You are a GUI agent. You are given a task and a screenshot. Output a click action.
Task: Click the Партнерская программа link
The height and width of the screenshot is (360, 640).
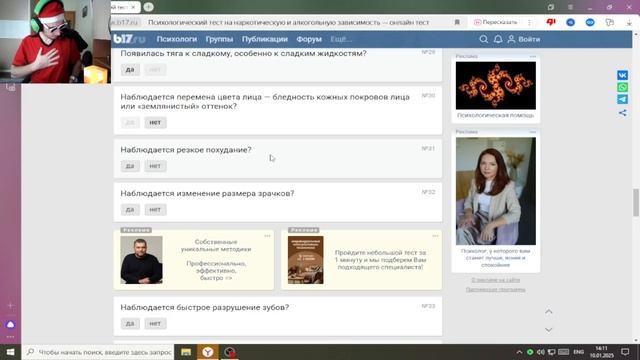(496, 289)
